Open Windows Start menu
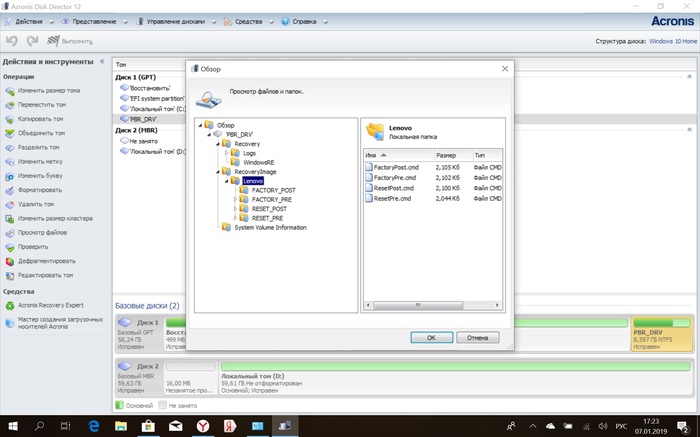Image resolution: width=700 pixels, height=437 pixels. click(13, 426)
